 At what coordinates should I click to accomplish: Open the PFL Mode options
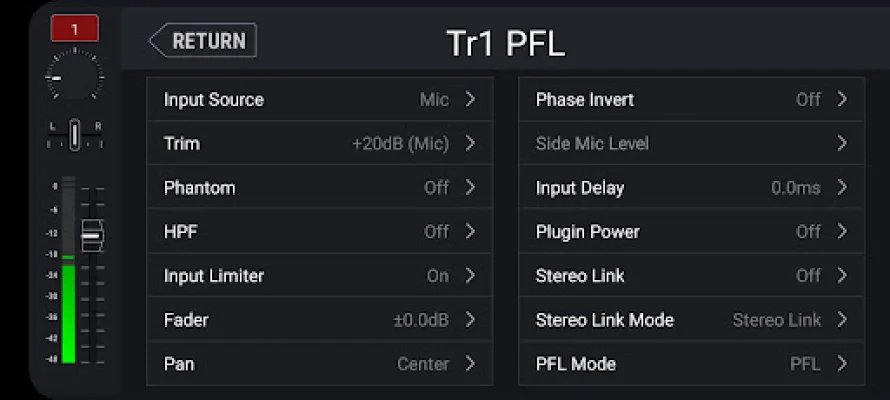[x=691, y=364]
